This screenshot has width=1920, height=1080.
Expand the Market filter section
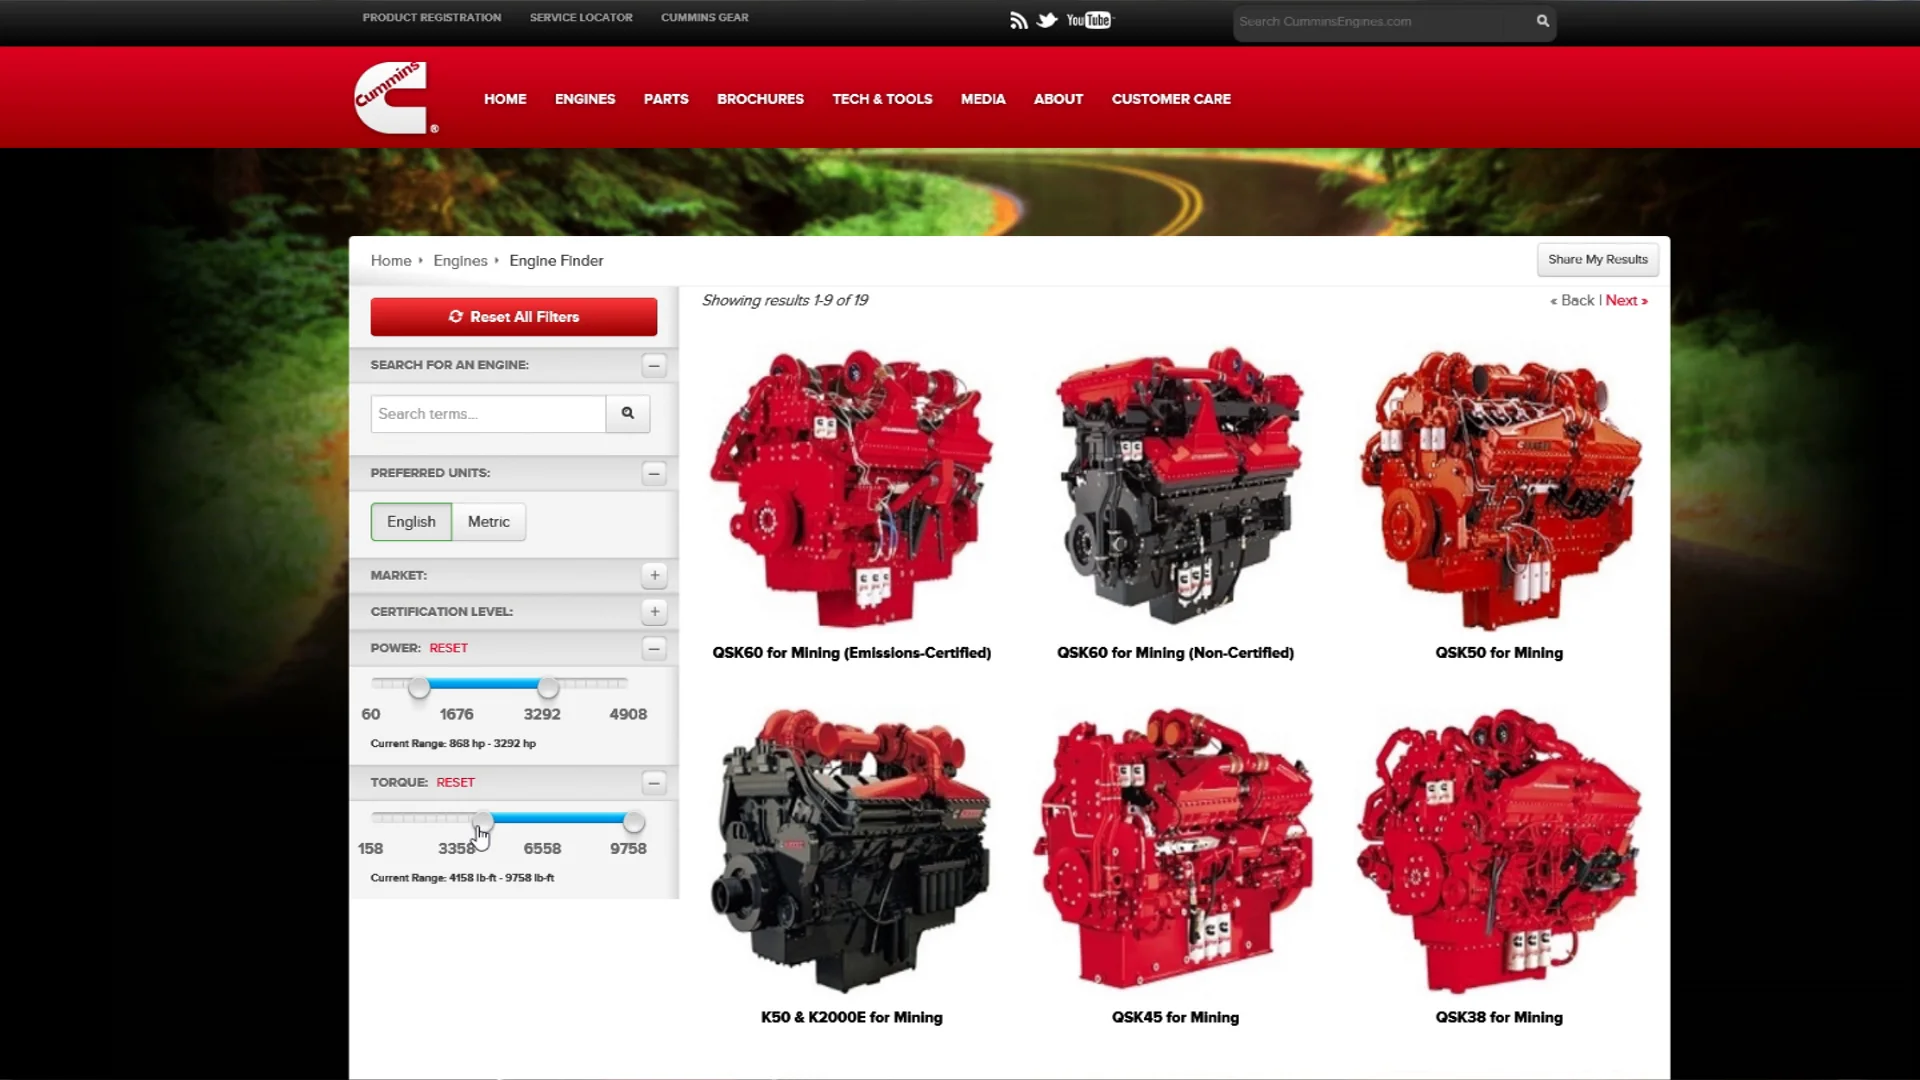[654, 575]
